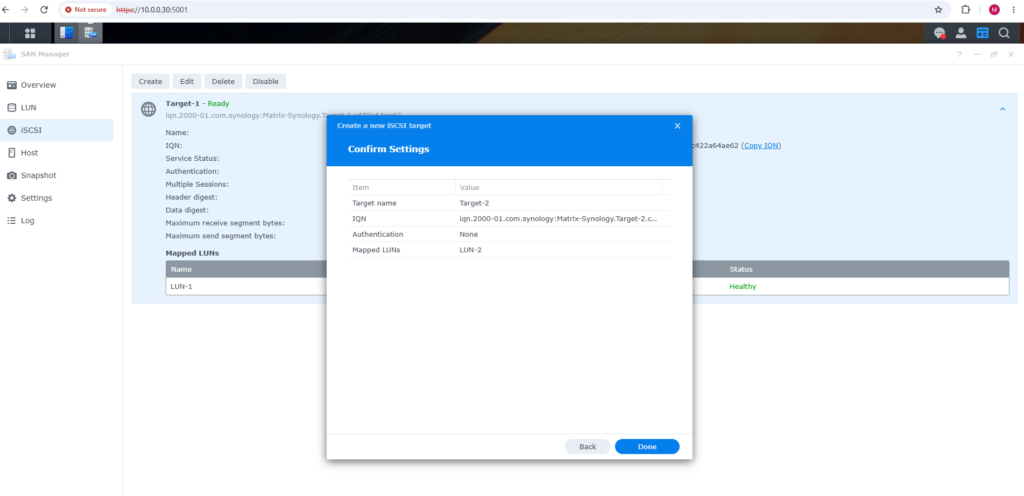
Task: Reload the browser page
Action: pos(44,10)
